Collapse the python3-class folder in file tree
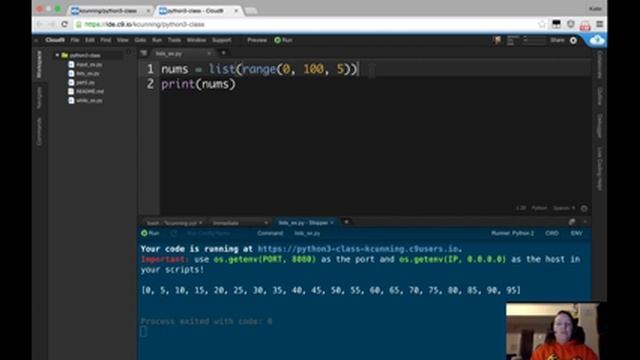The height and width of the screenshot is (360, 640). 58,55
